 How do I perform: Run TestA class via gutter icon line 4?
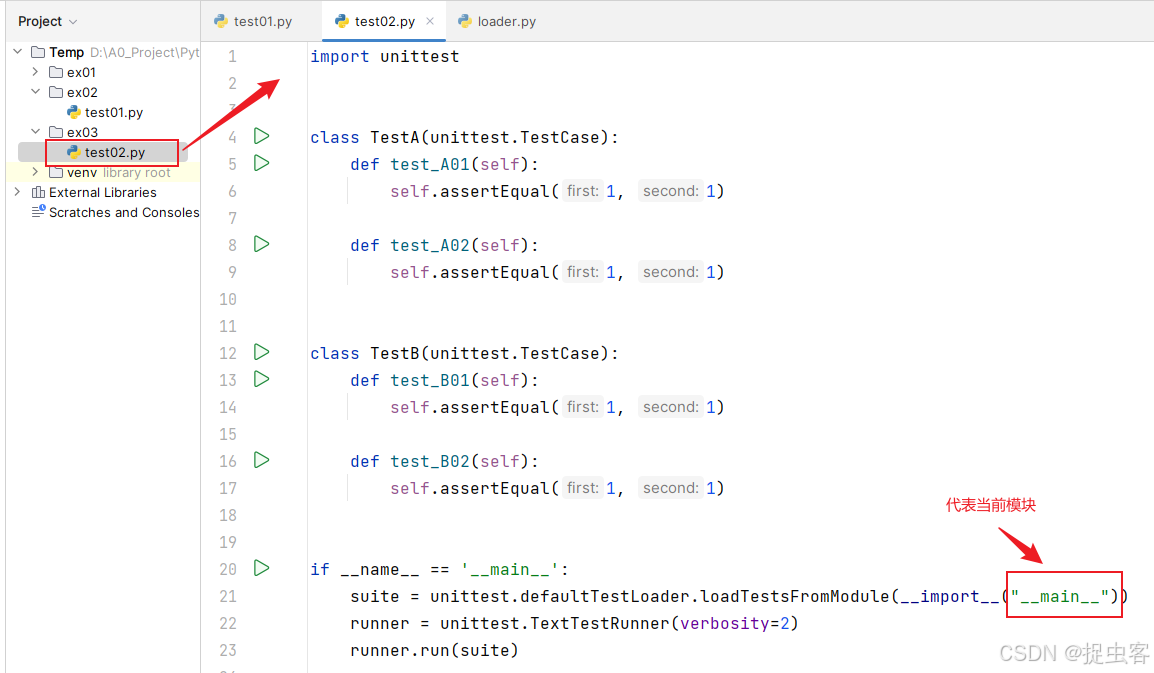(x=261, y=136)
